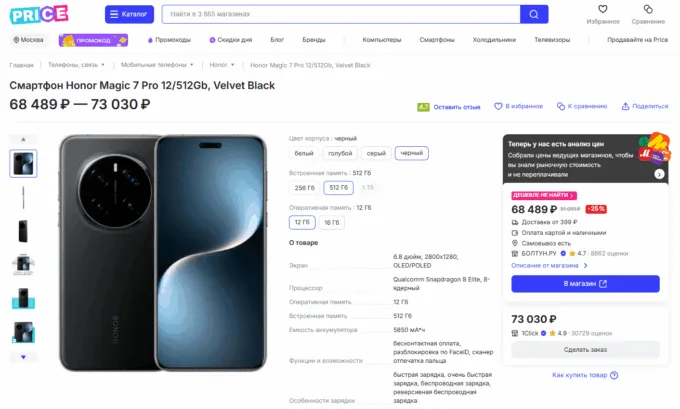Click the search magnifier button
This screenshot has height=409, width=680.
(534, 14)
